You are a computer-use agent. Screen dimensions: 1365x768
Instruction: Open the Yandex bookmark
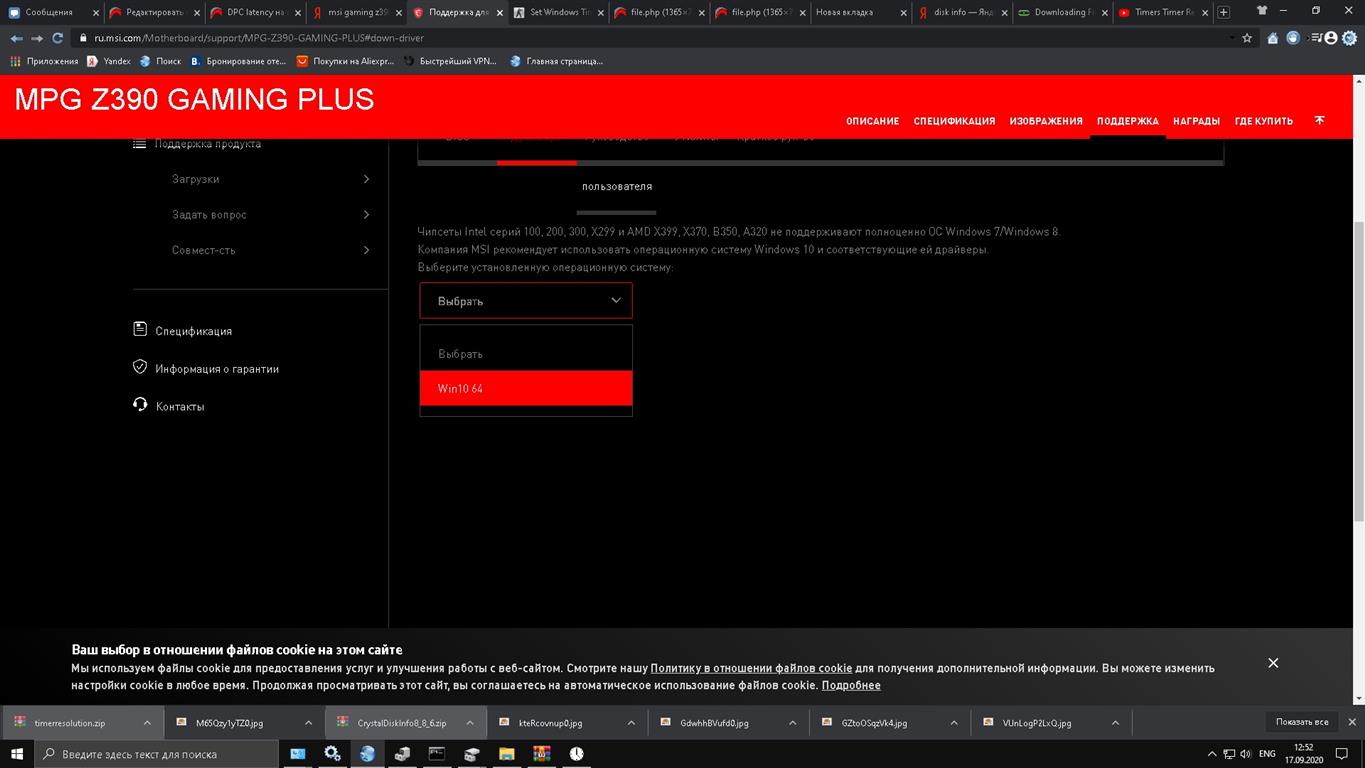(109, 61)
